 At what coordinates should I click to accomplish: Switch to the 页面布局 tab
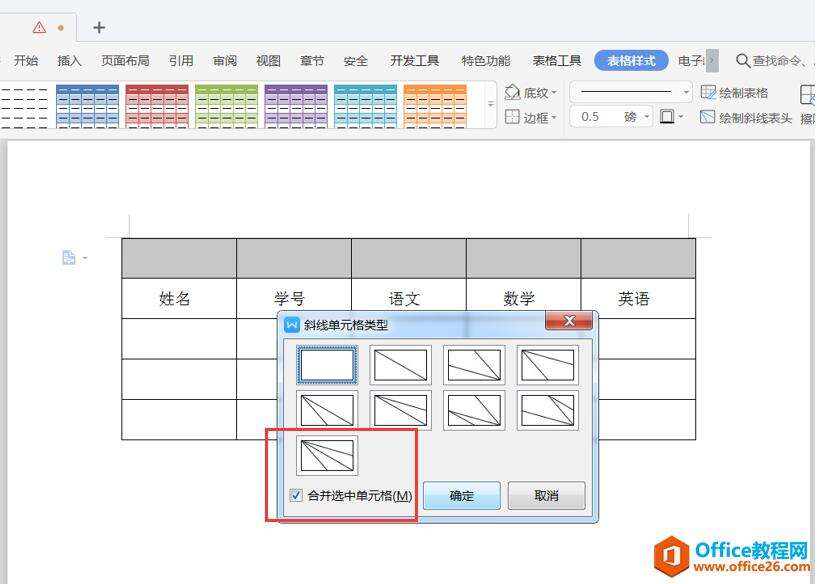pyautogui.click(x=125, y=60)
